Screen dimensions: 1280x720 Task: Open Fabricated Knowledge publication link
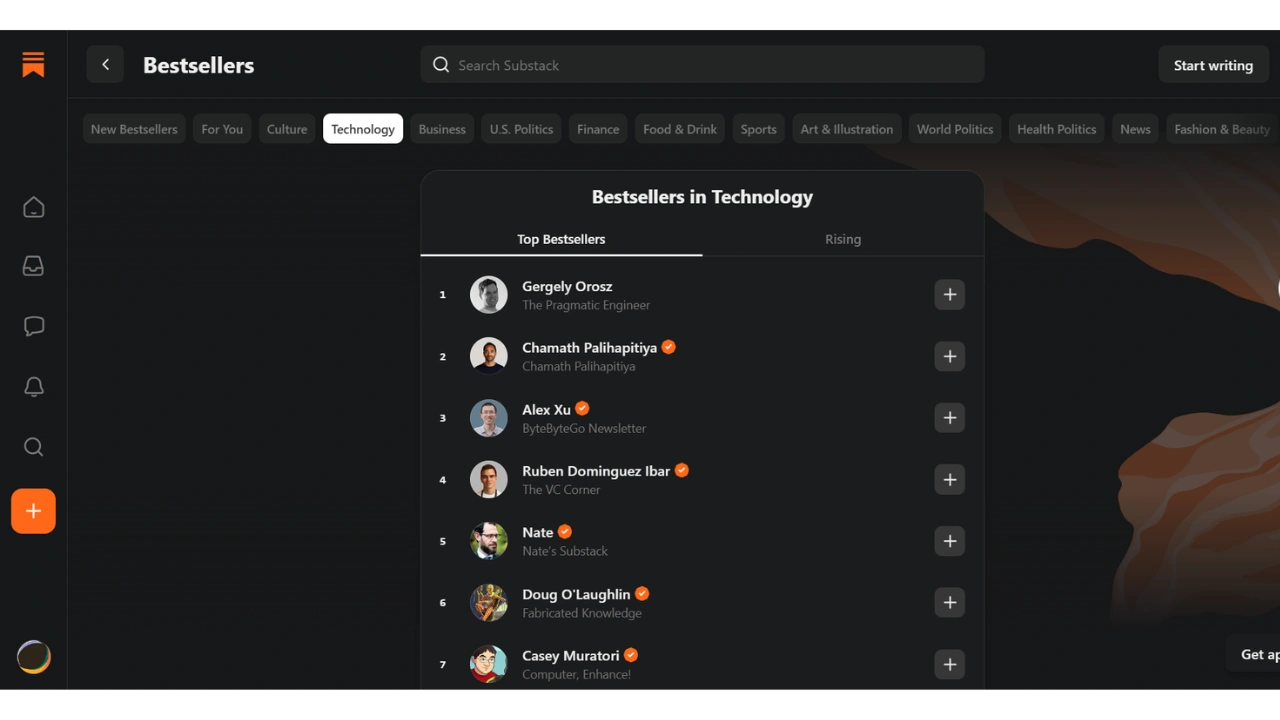point(582,613)
